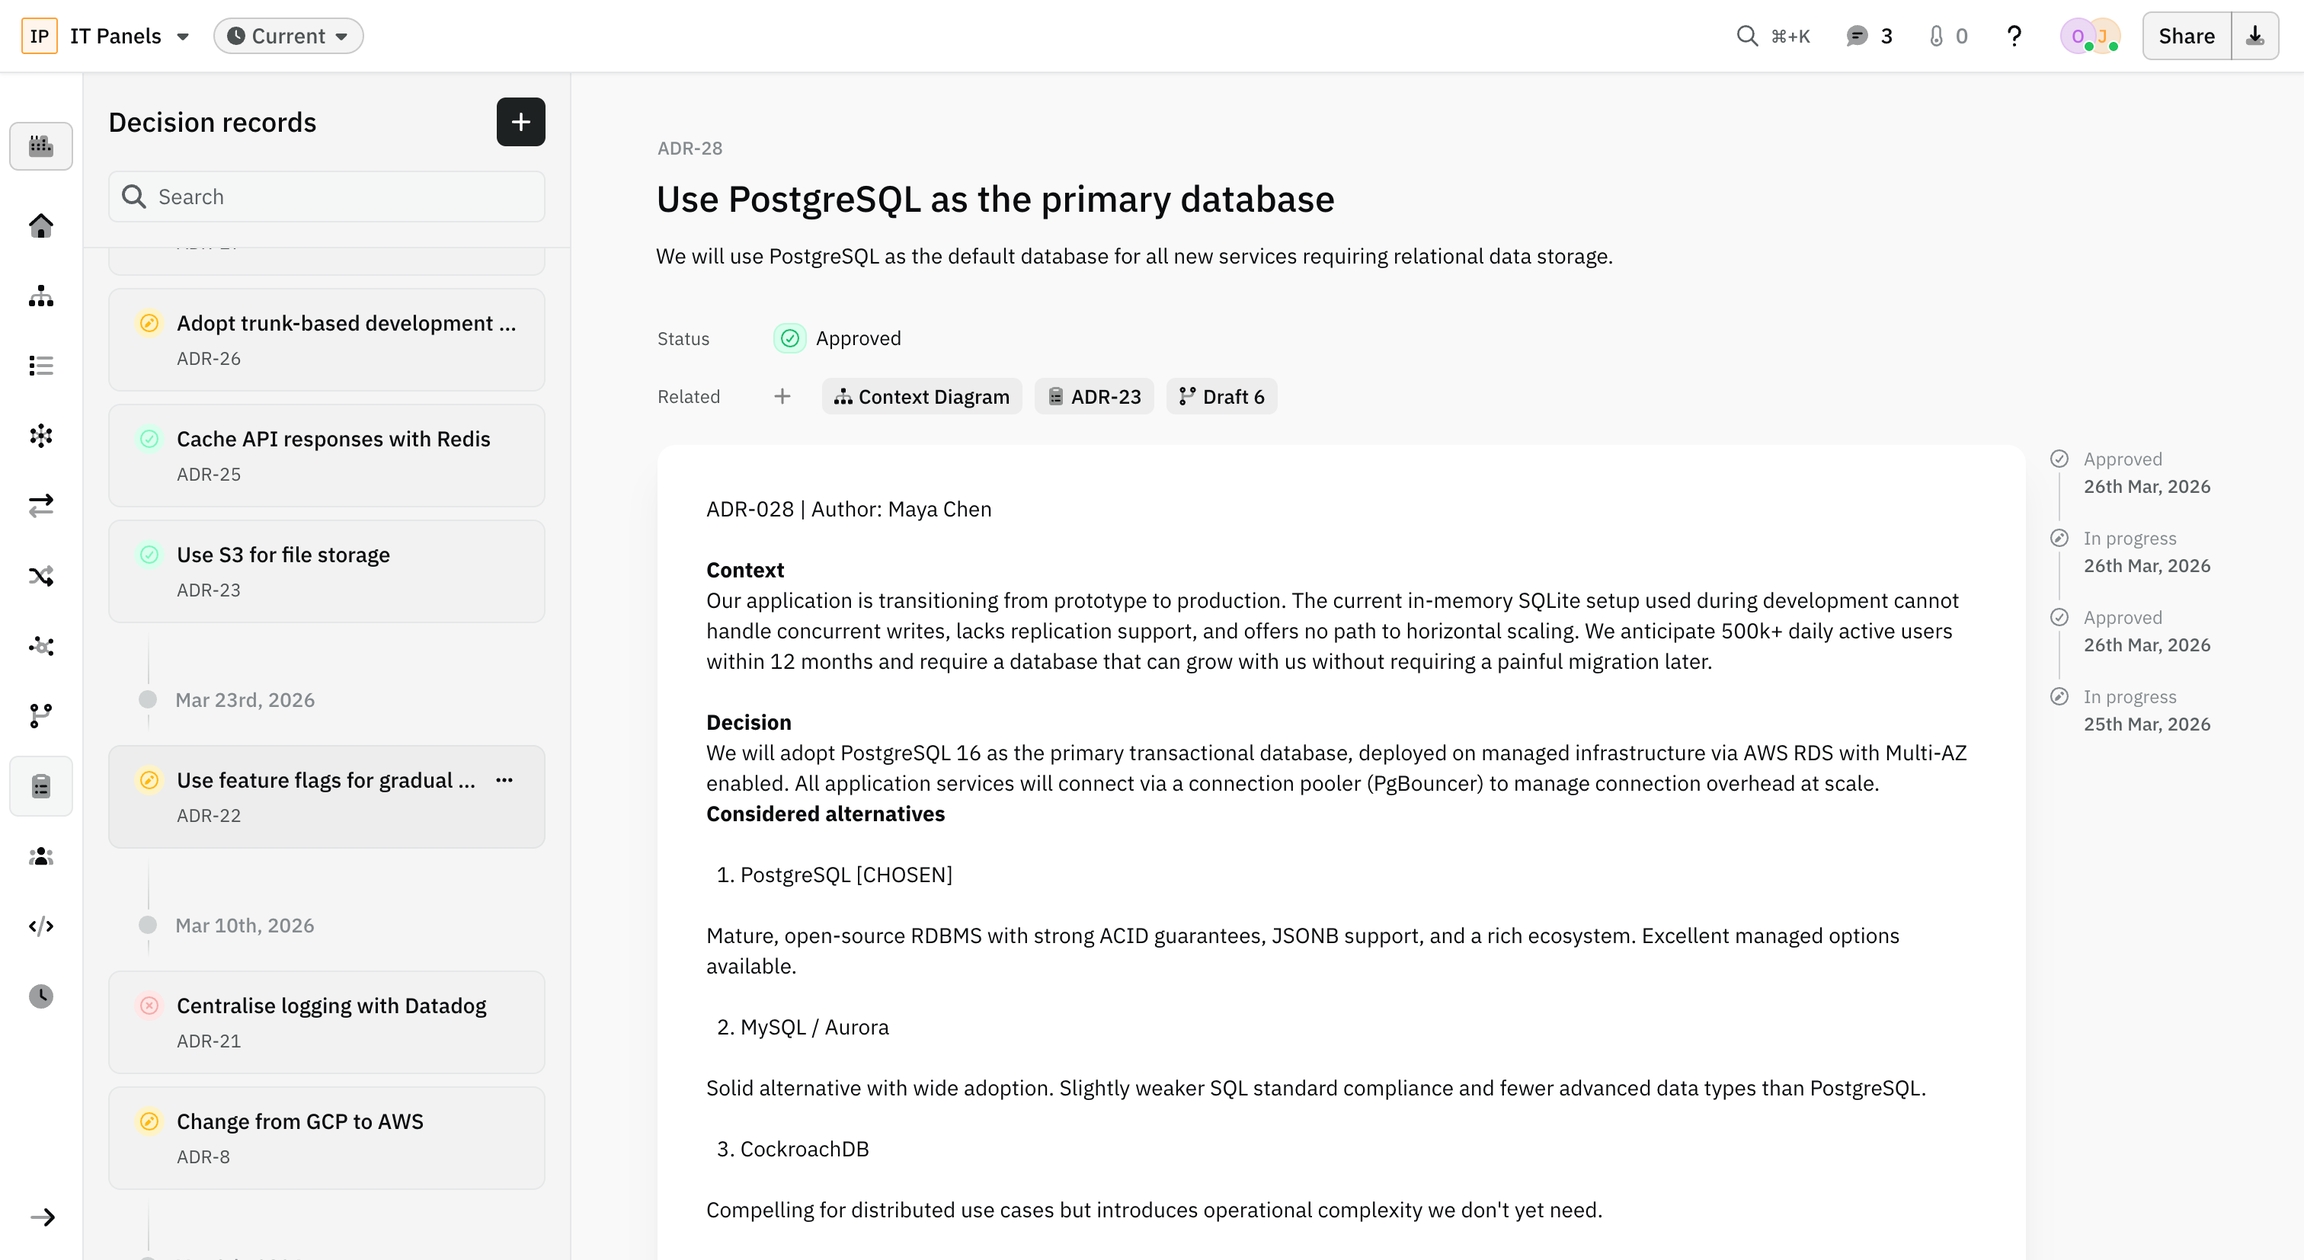This screenshot has width=2304, height=1260.
Task: Open the code brackets sidebar icon
Action: [41, 927]
